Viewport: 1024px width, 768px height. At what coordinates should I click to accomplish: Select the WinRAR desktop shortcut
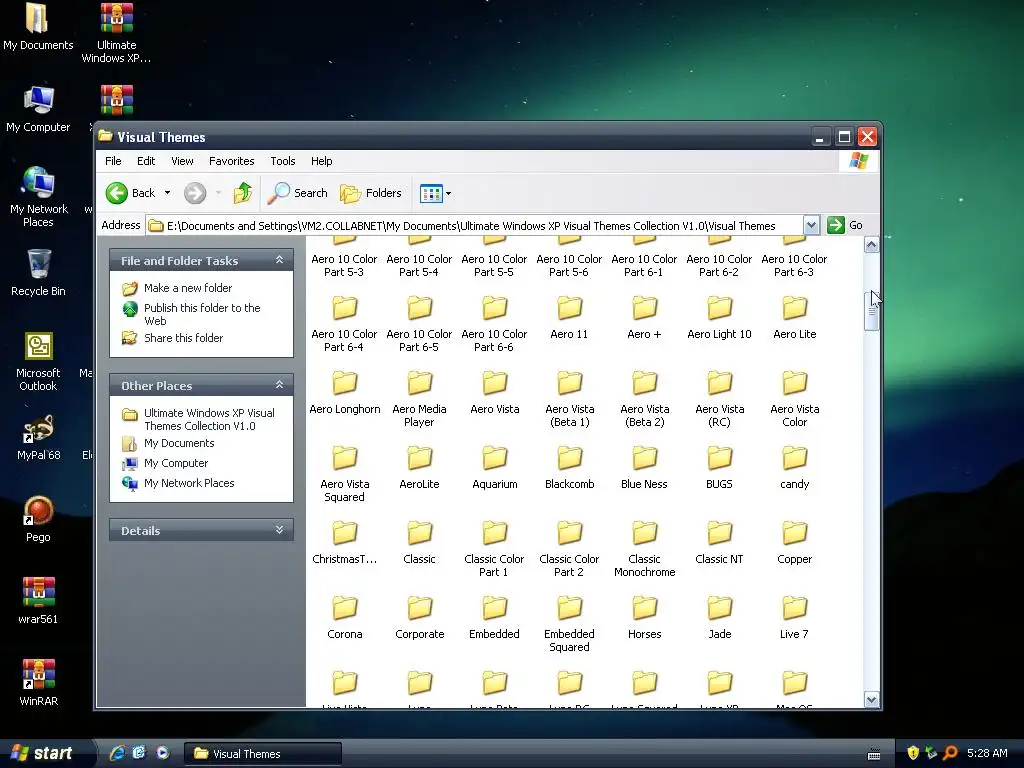click(39, 683)
